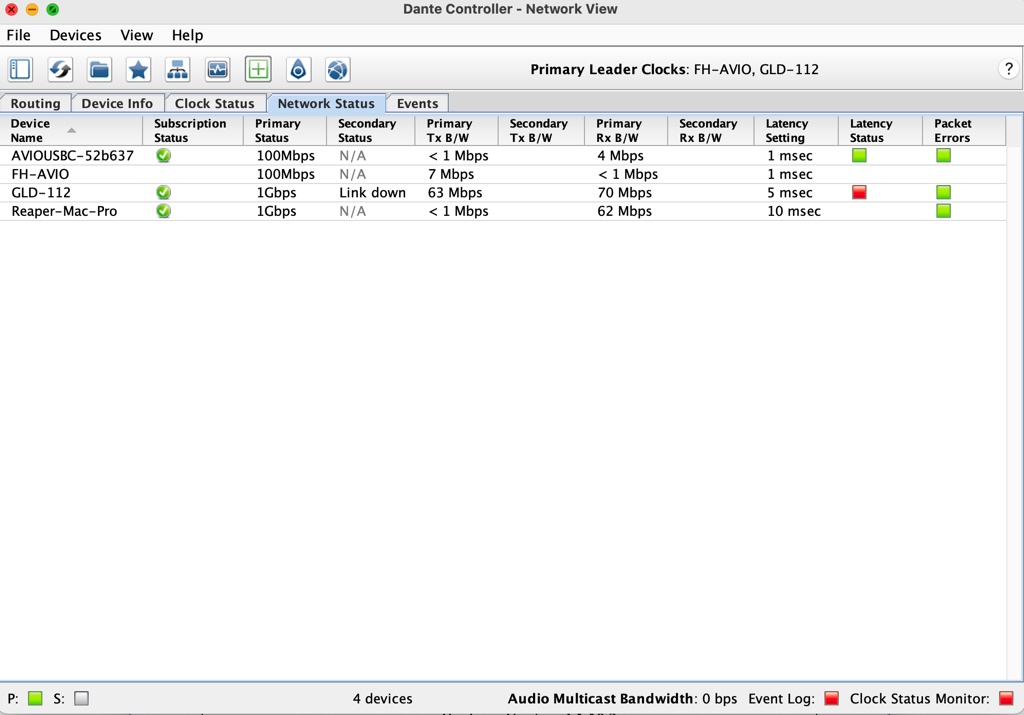1024x715 pixels.
Task: Select the Reaper-Mac-Pro device name
Action: pos(64,211)
